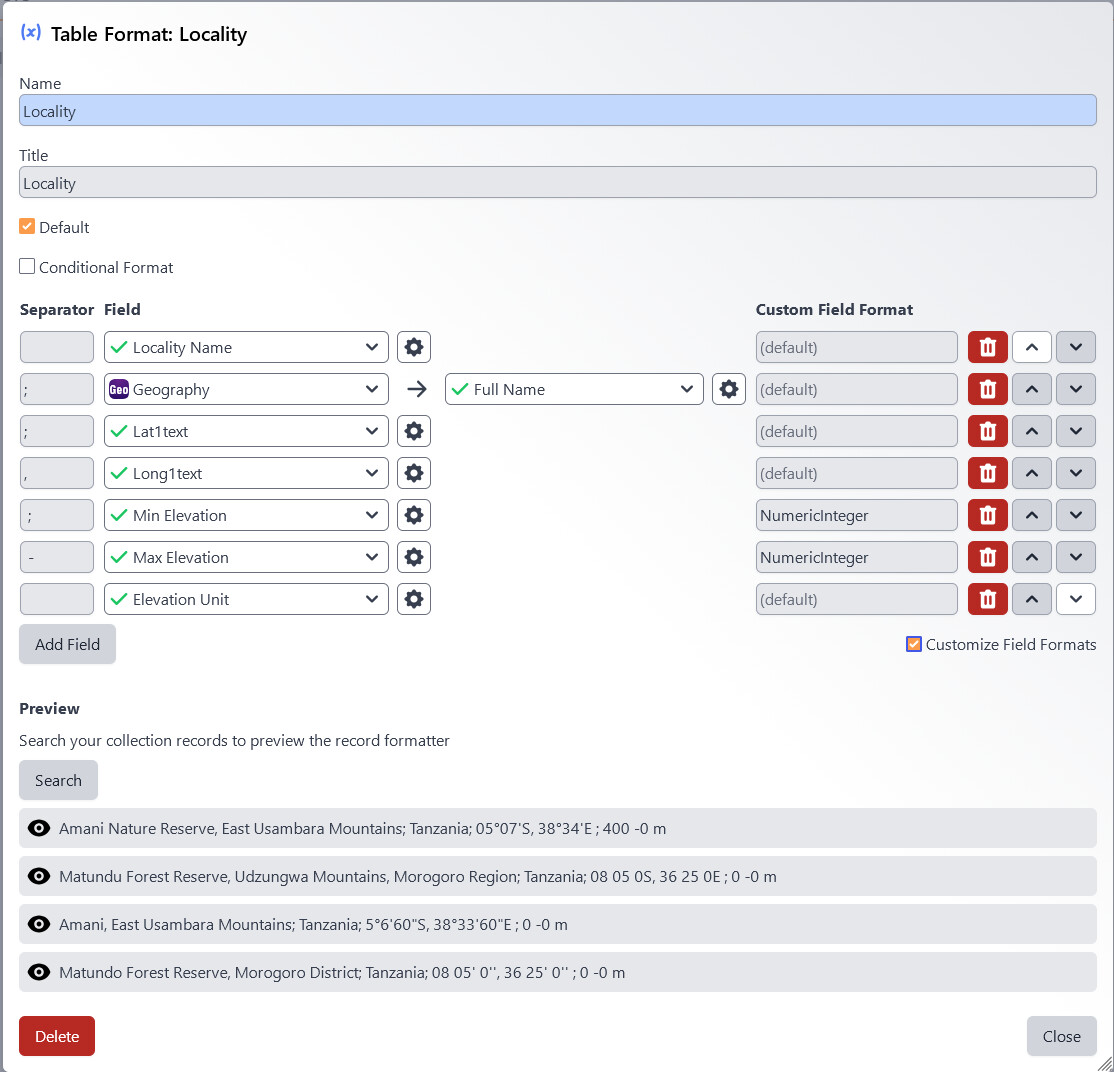View the Matundo Forest Reserve preview record
Image resolution: width=1114 pixels, height=1072 pixels.
tap(38, 972)
